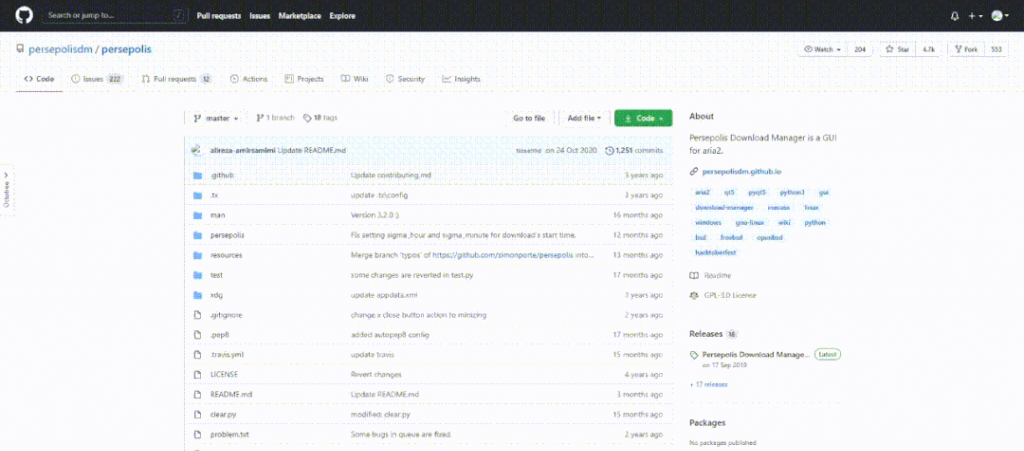Open Marketplace in top navigation
The width and height of the screenshot is (1024, 451).
click(x=300, y=16)
